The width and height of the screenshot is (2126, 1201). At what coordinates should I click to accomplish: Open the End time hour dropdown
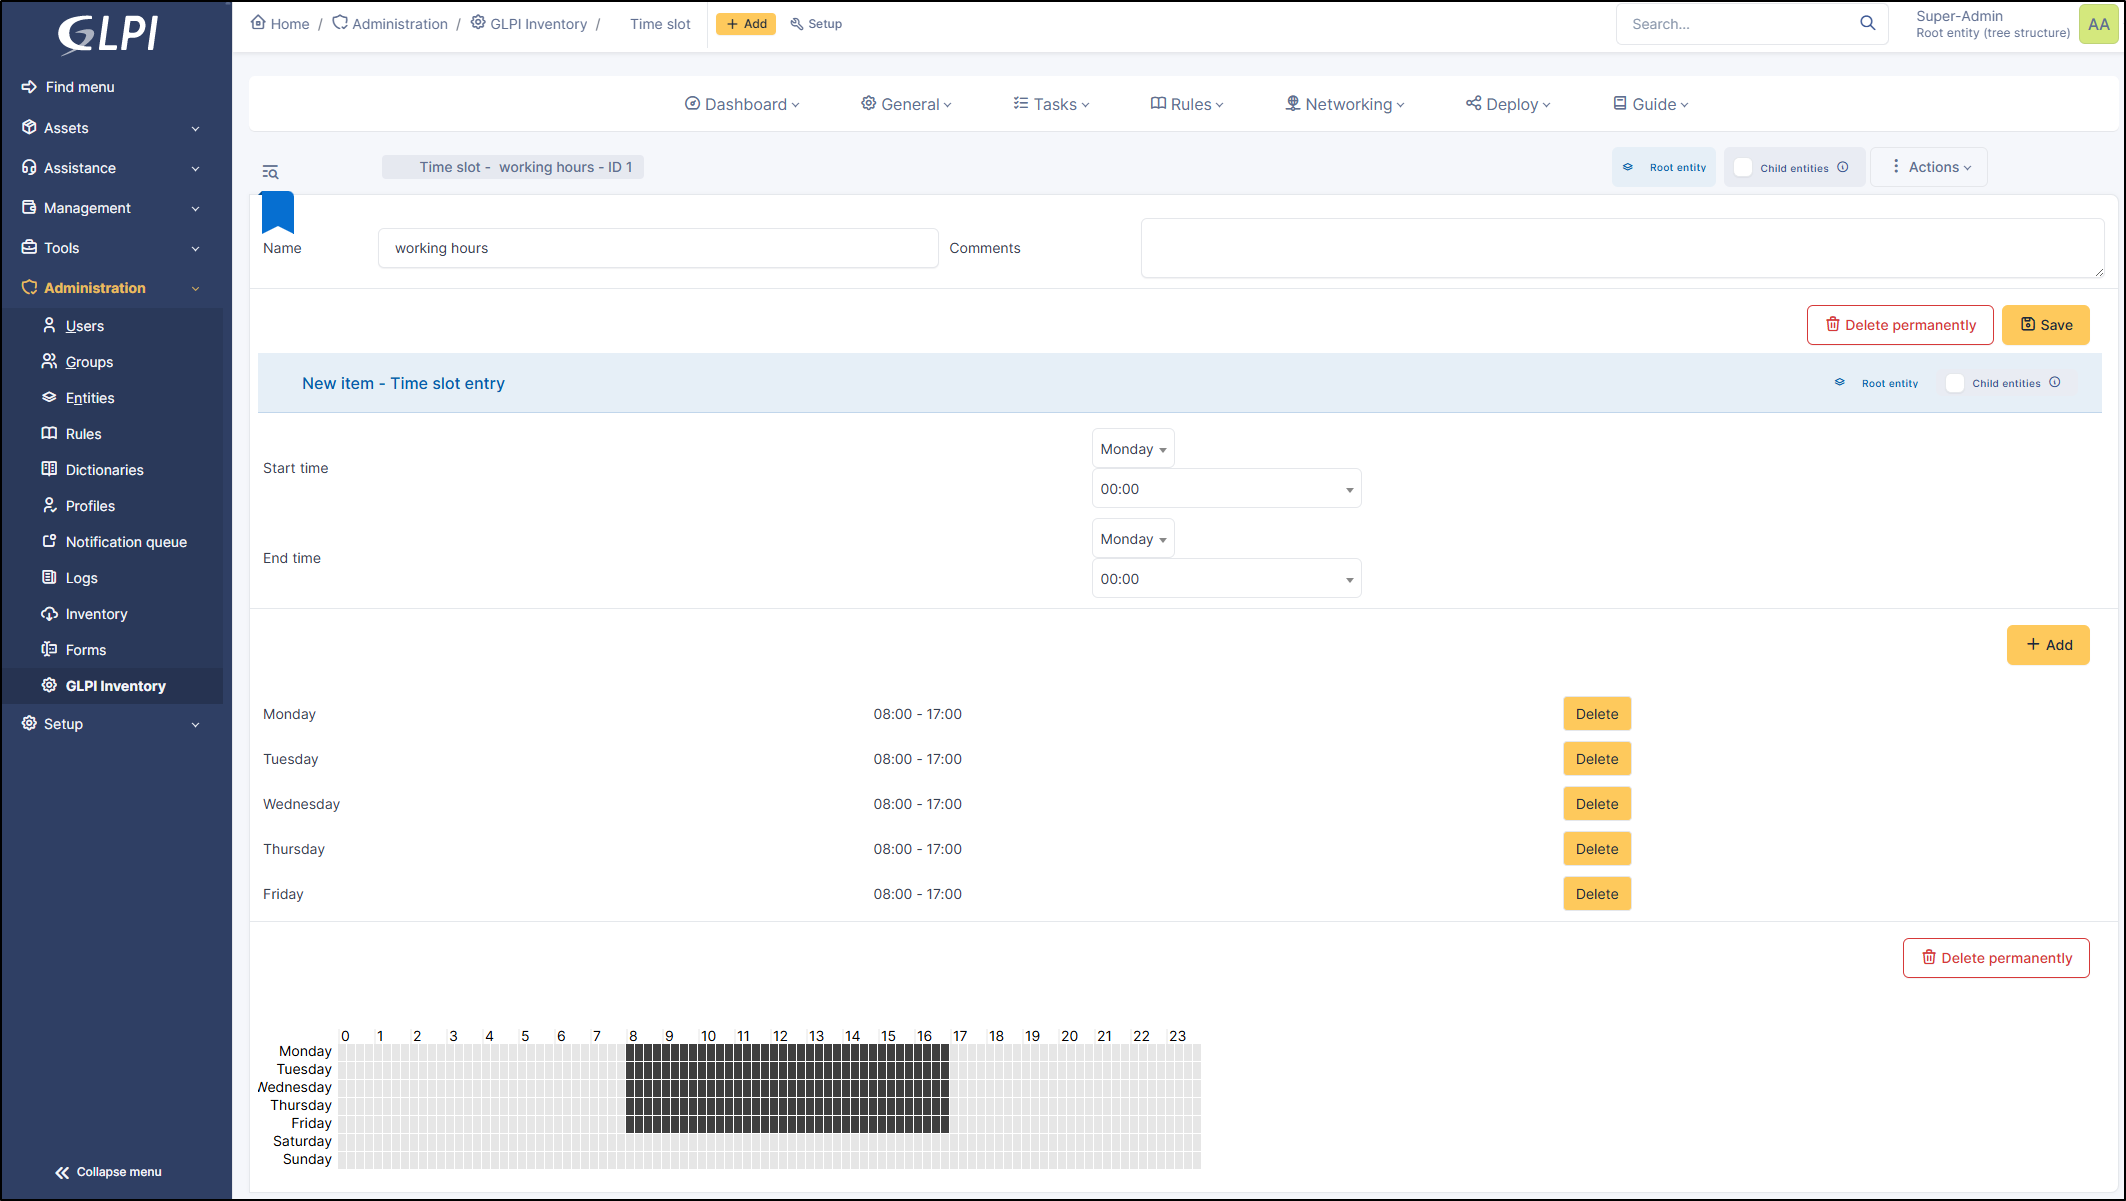click(x=1226, y=579)
